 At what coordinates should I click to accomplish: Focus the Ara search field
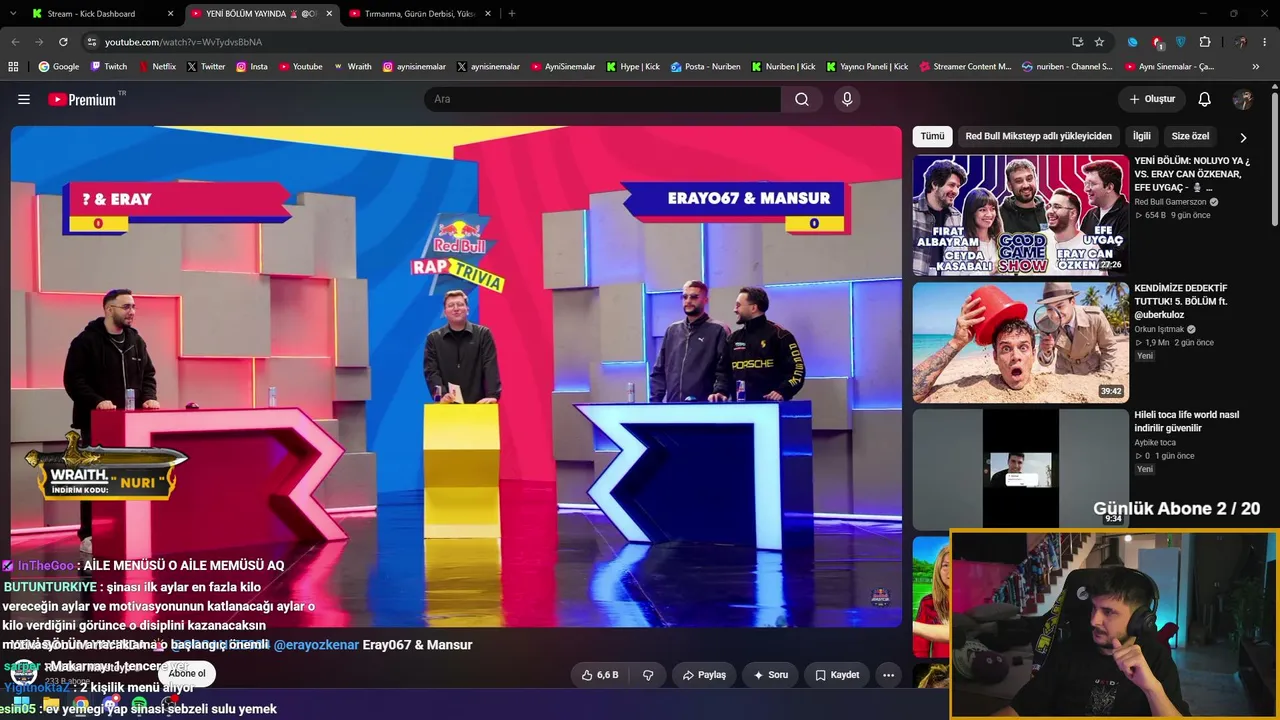coord(603,99)
